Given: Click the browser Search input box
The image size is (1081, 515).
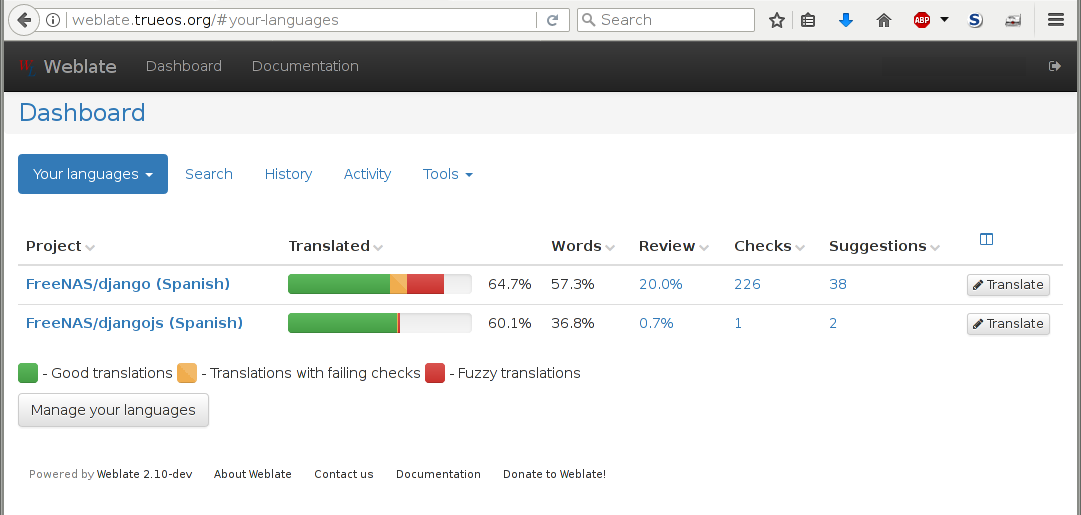Looking at the screenshot, I should [x=666, y=20].
